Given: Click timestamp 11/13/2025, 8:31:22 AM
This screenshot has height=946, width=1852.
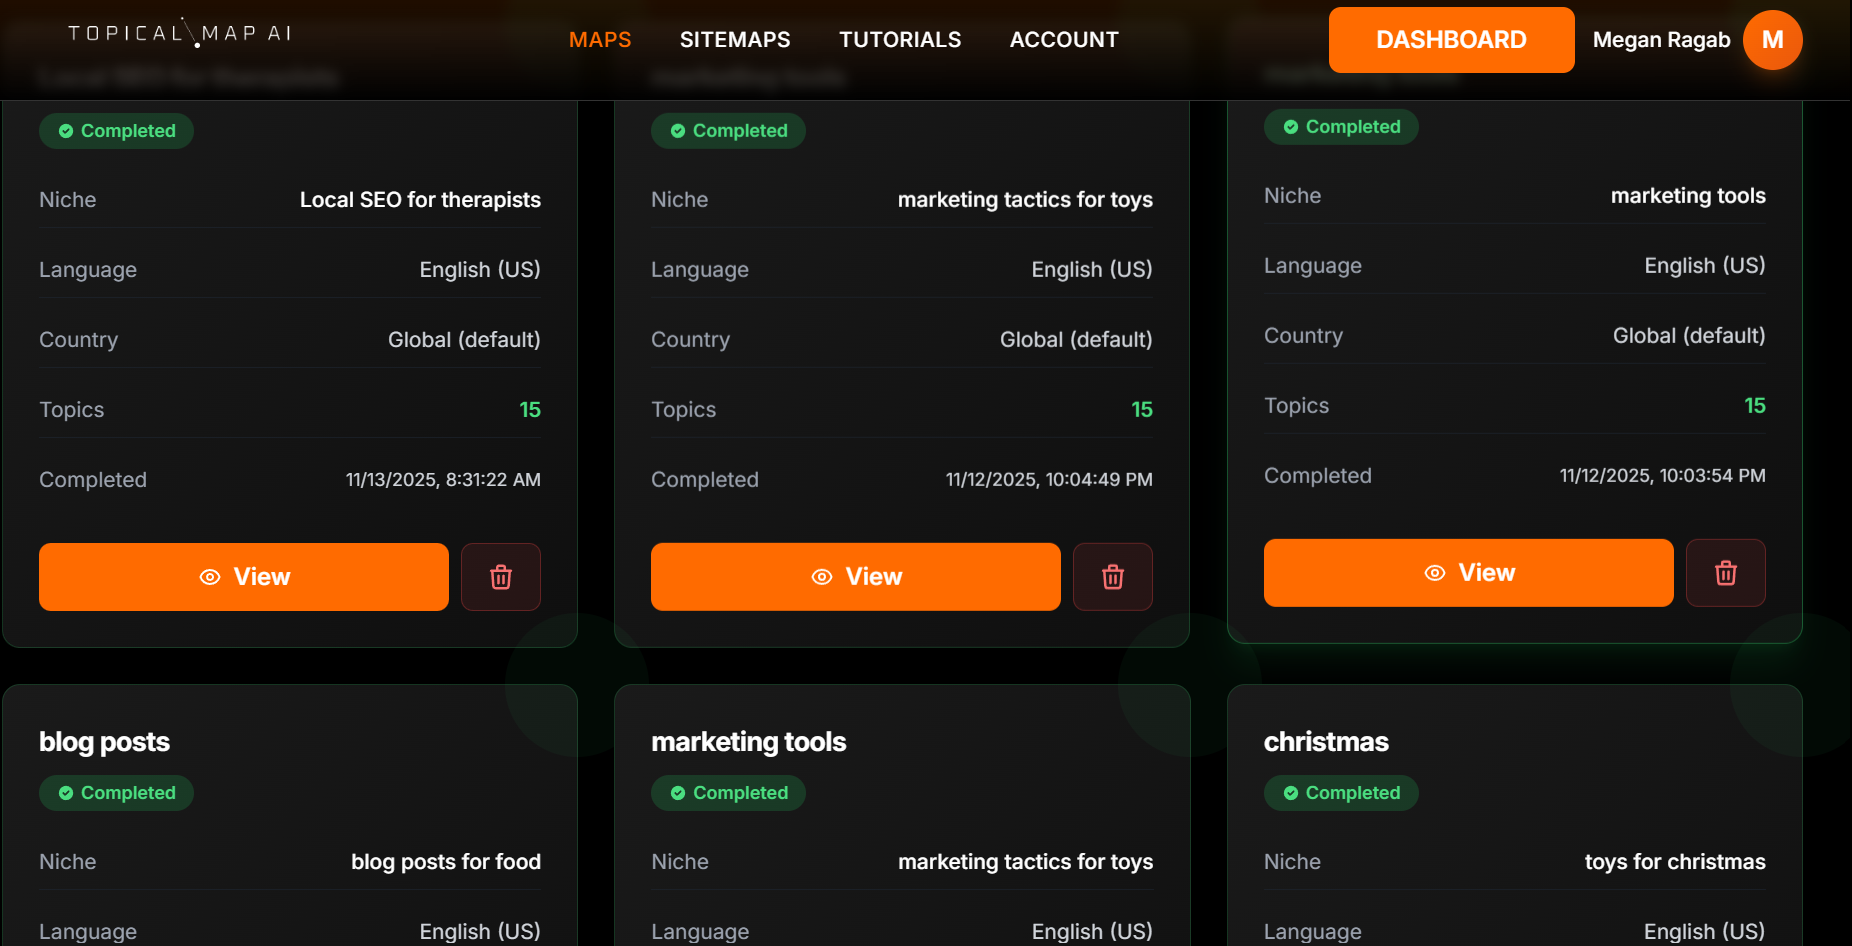Looking at the screenshot, I should [443, 480].
